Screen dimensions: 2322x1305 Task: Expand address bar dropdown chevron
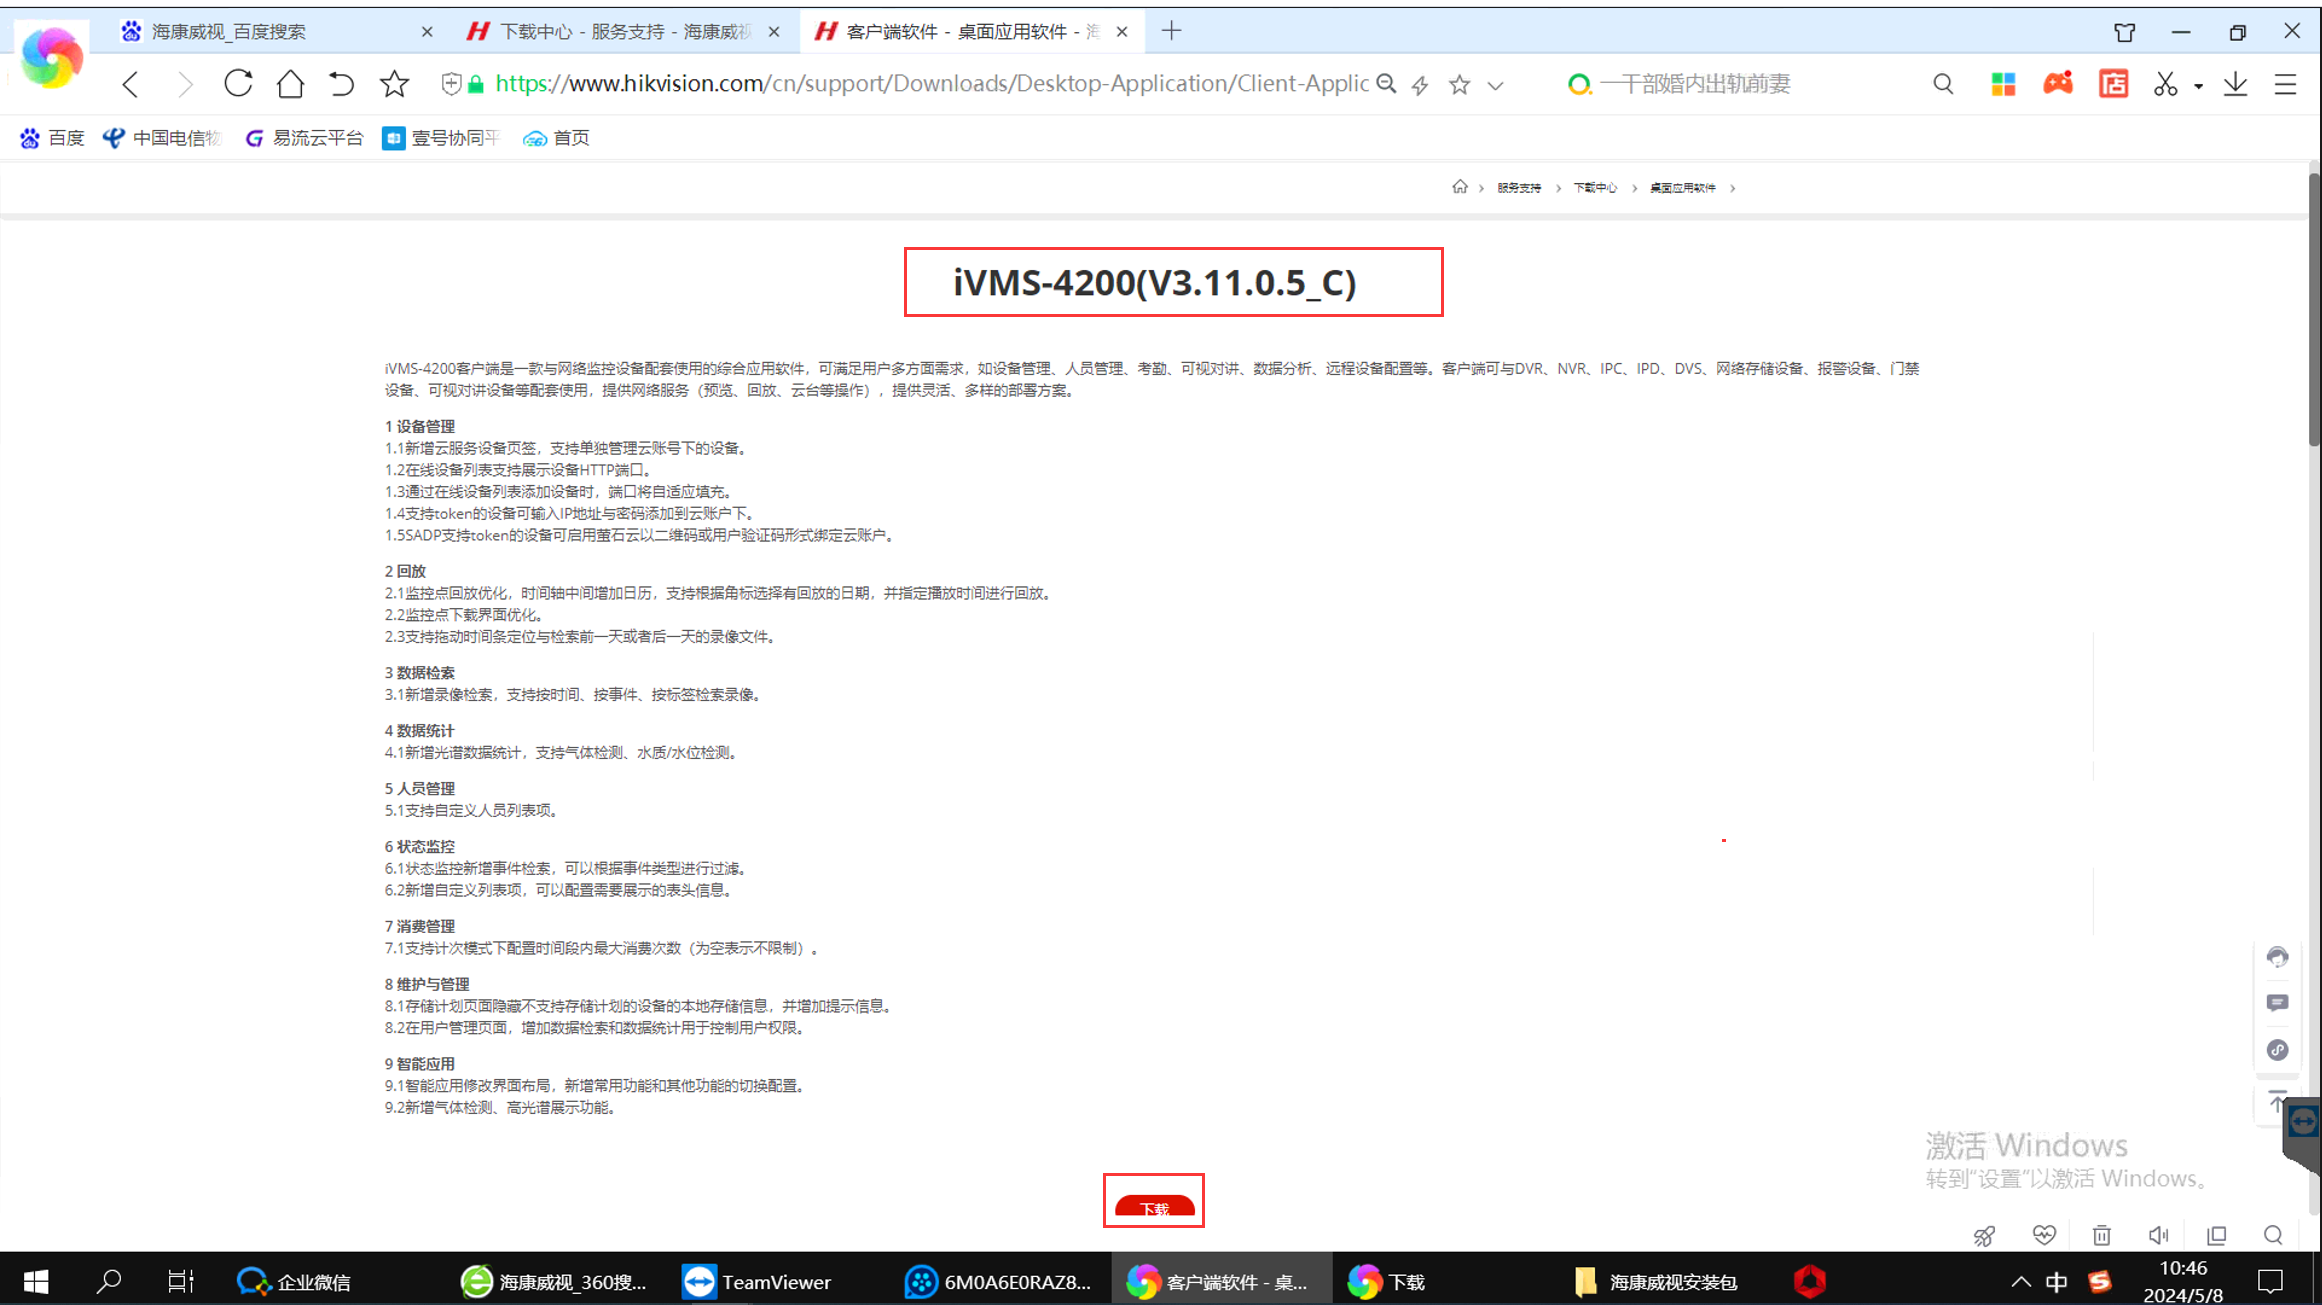[x=1495, y=86]
